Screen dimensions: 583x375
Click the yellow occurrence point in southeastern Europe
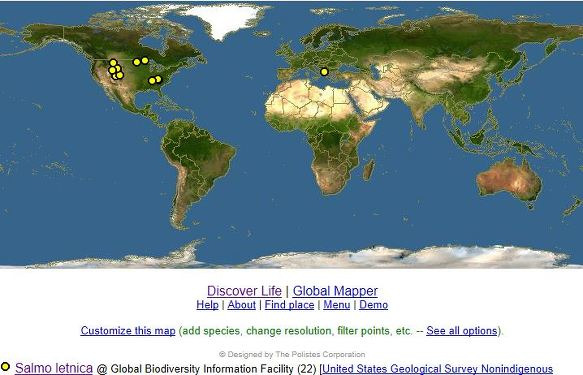tap(324, 72)
